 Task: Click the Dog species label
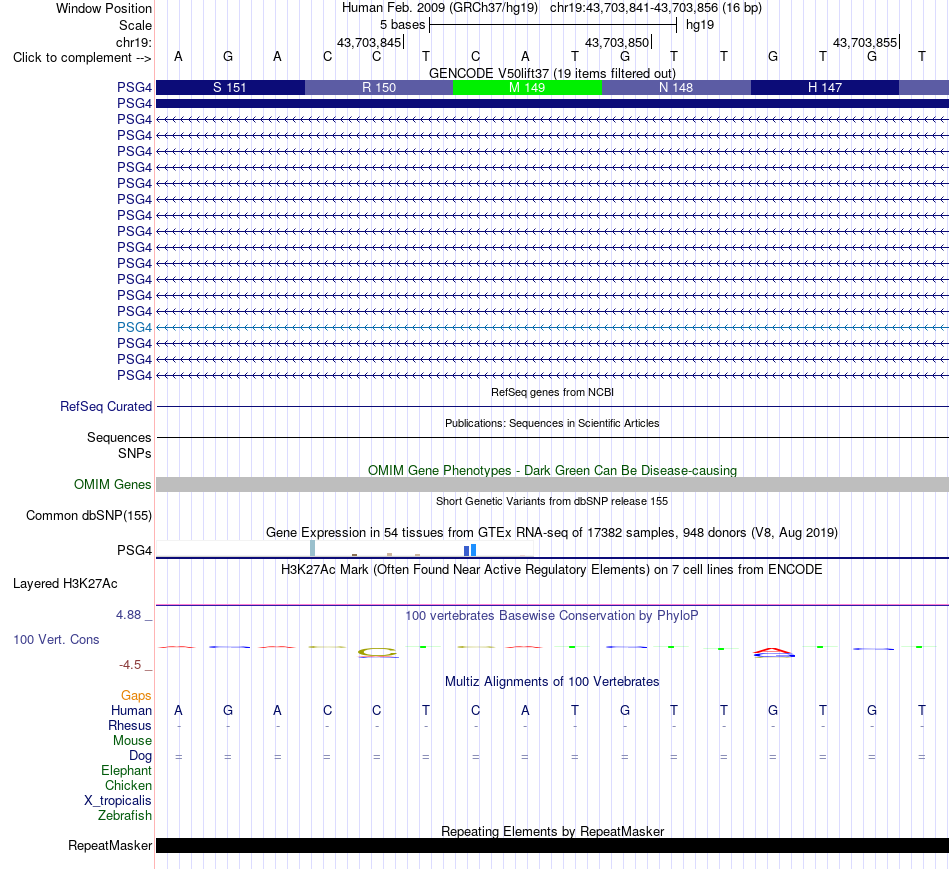[x=141, y=756]
